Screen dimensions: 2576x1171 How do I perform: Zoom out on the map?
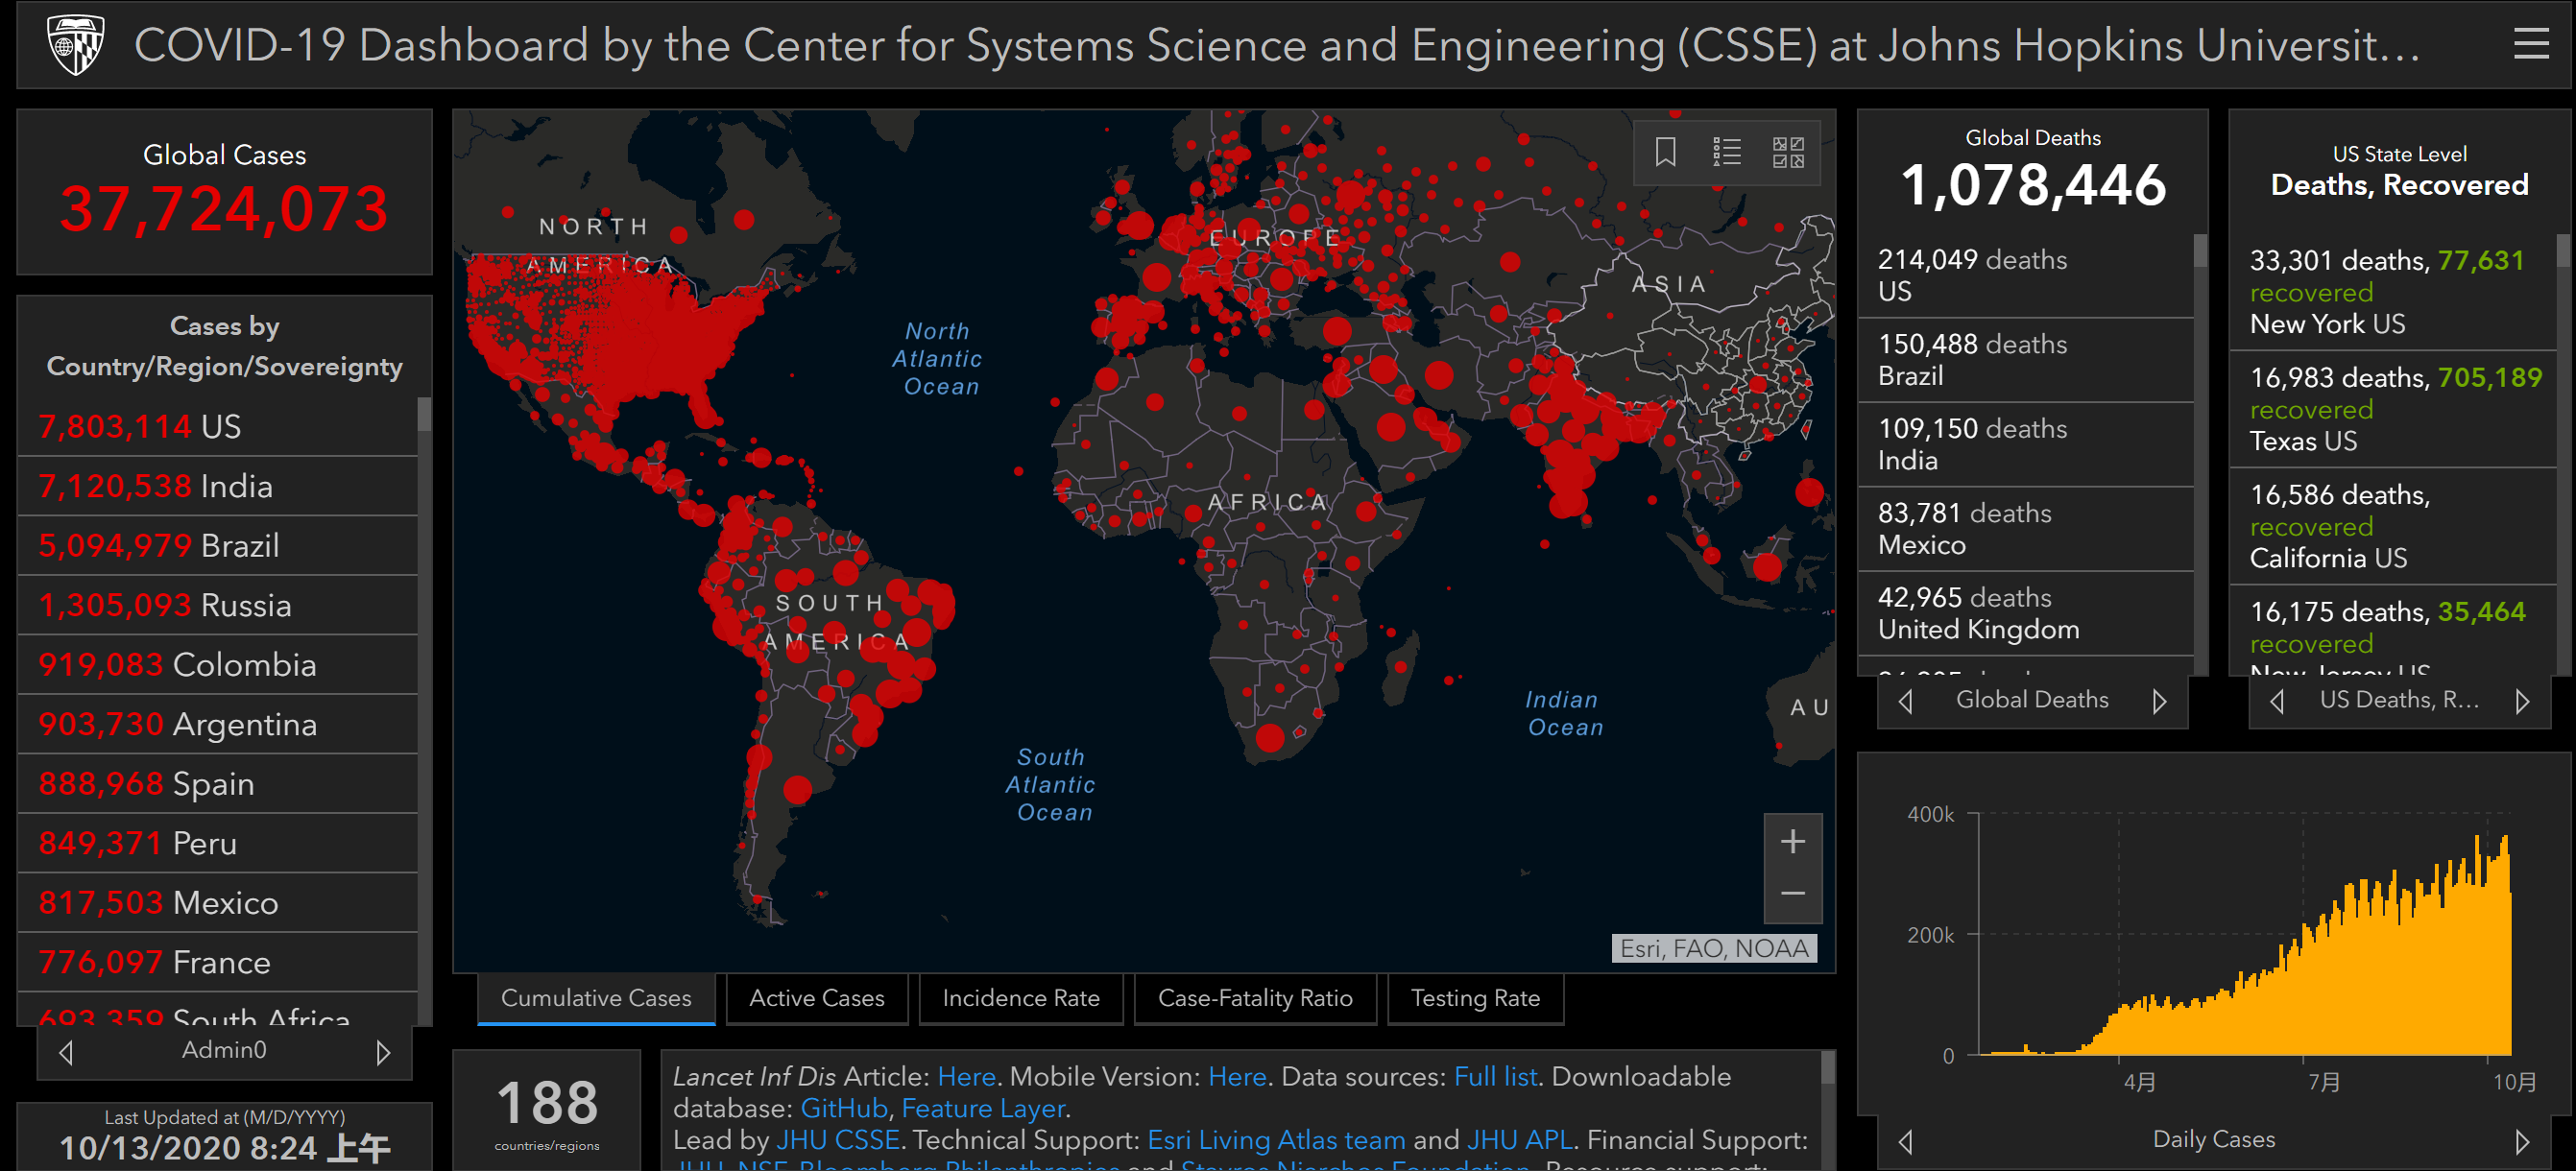click(x=1792, y=893)
